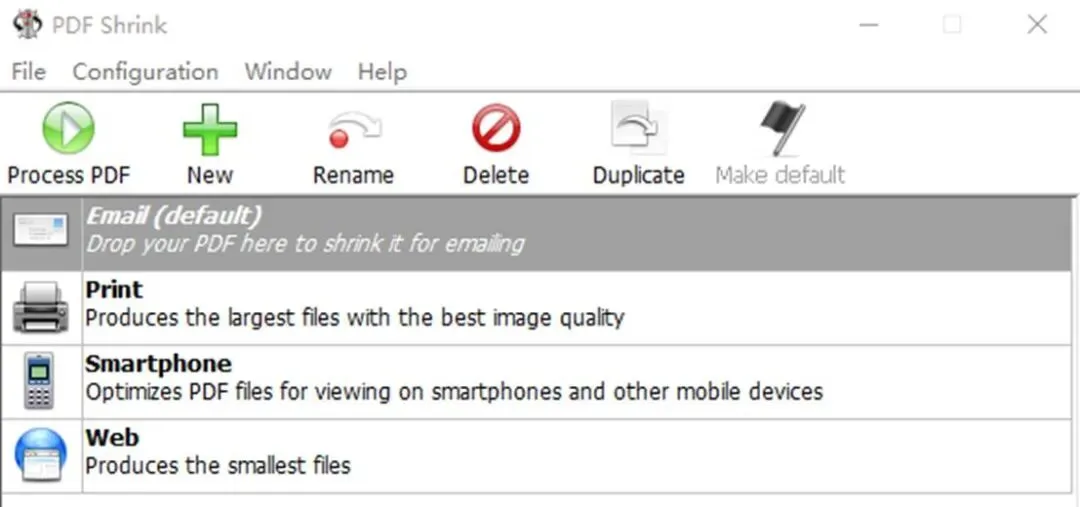Select the Email envelope icon
The height and width of the screenshot is (507, 1080).
pos(41,231)
